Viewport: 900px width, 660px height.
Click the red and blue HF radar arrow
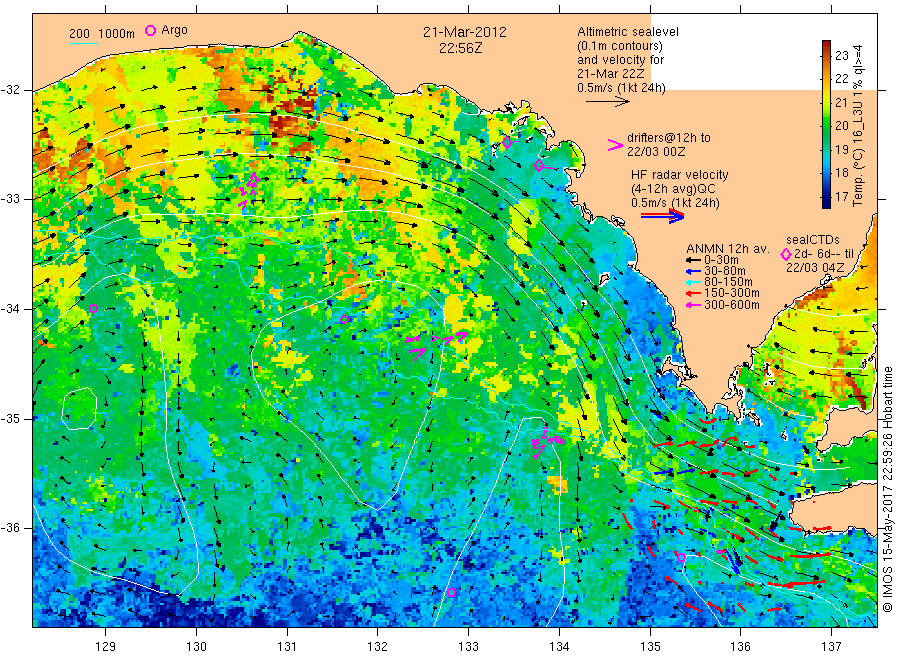pyautogui.click(x=662, y=216)
